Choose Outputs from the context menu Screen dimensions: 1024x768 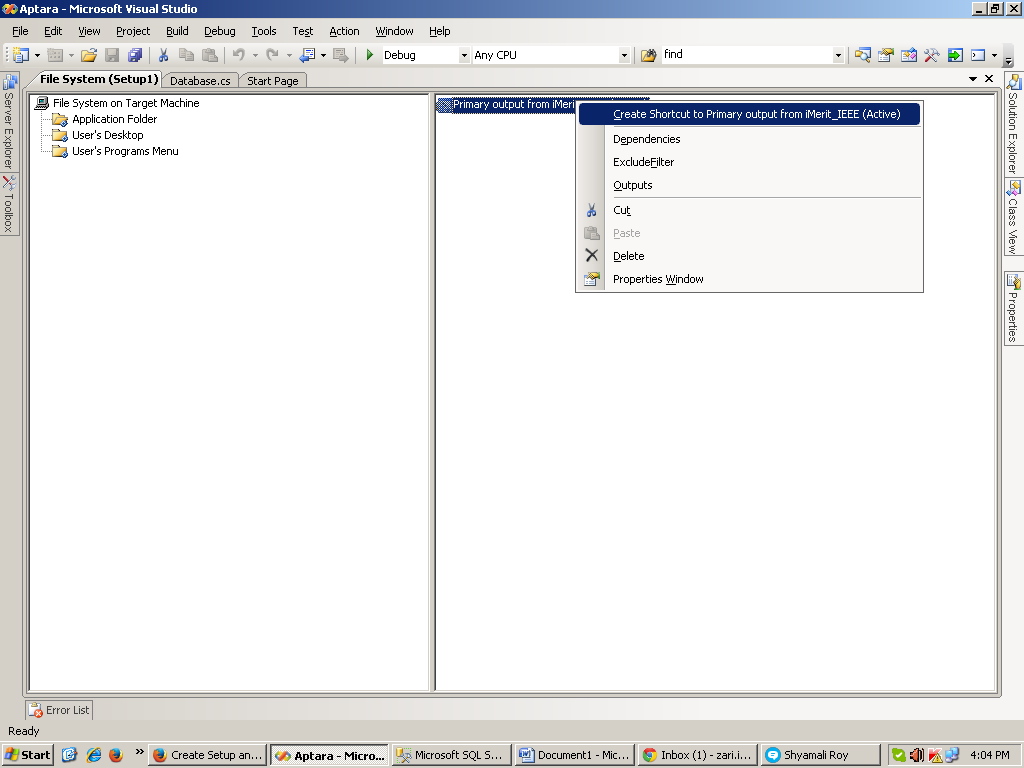(x=750, y=185)
